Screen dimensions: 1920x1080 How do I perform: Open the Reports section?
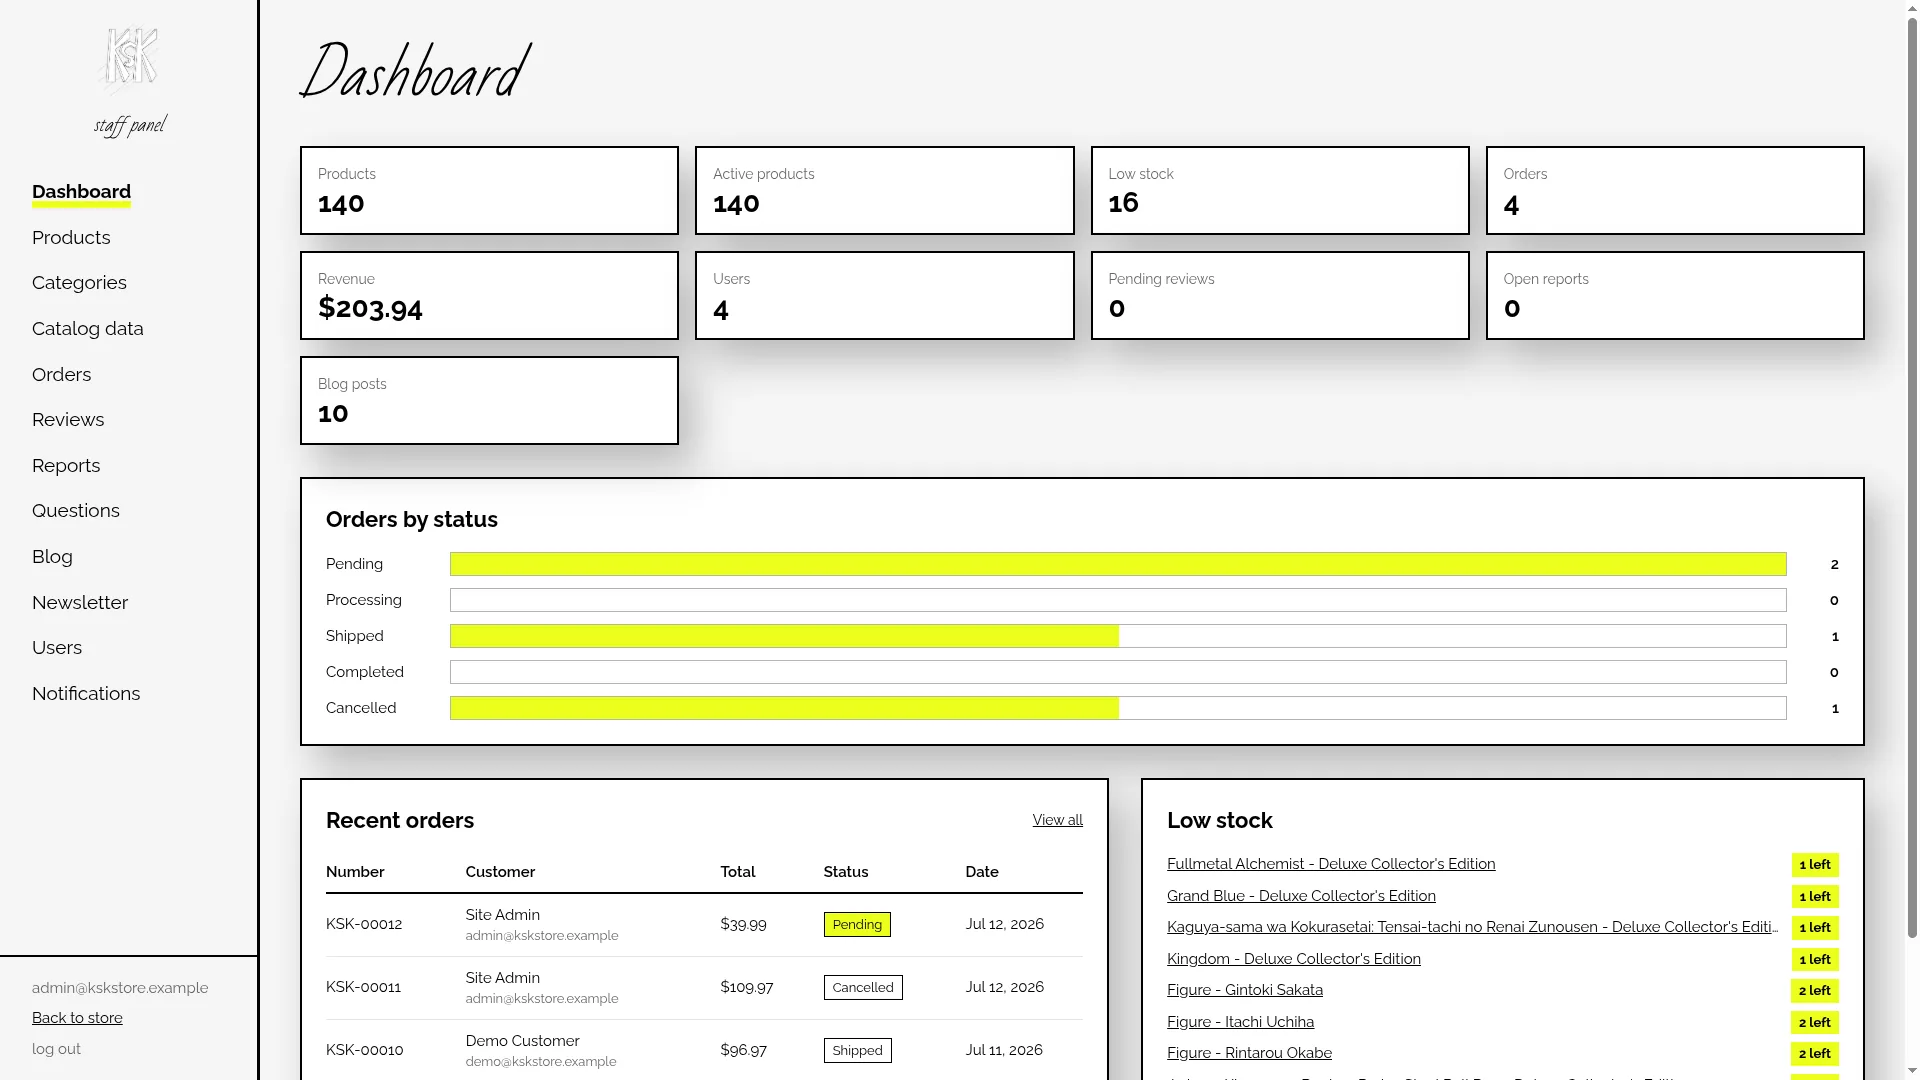(x=66, y=466)
